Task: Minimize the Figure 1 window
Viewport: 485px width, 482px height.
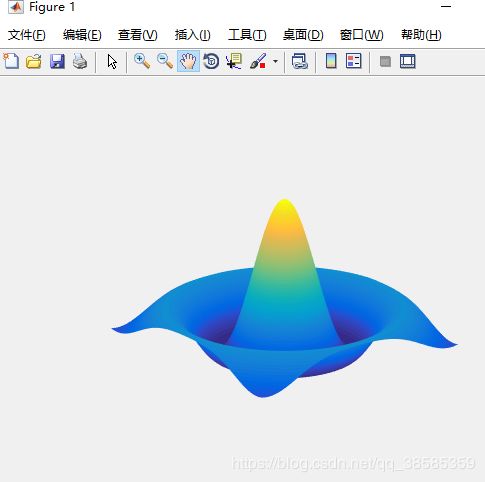Action: (446, 6)
